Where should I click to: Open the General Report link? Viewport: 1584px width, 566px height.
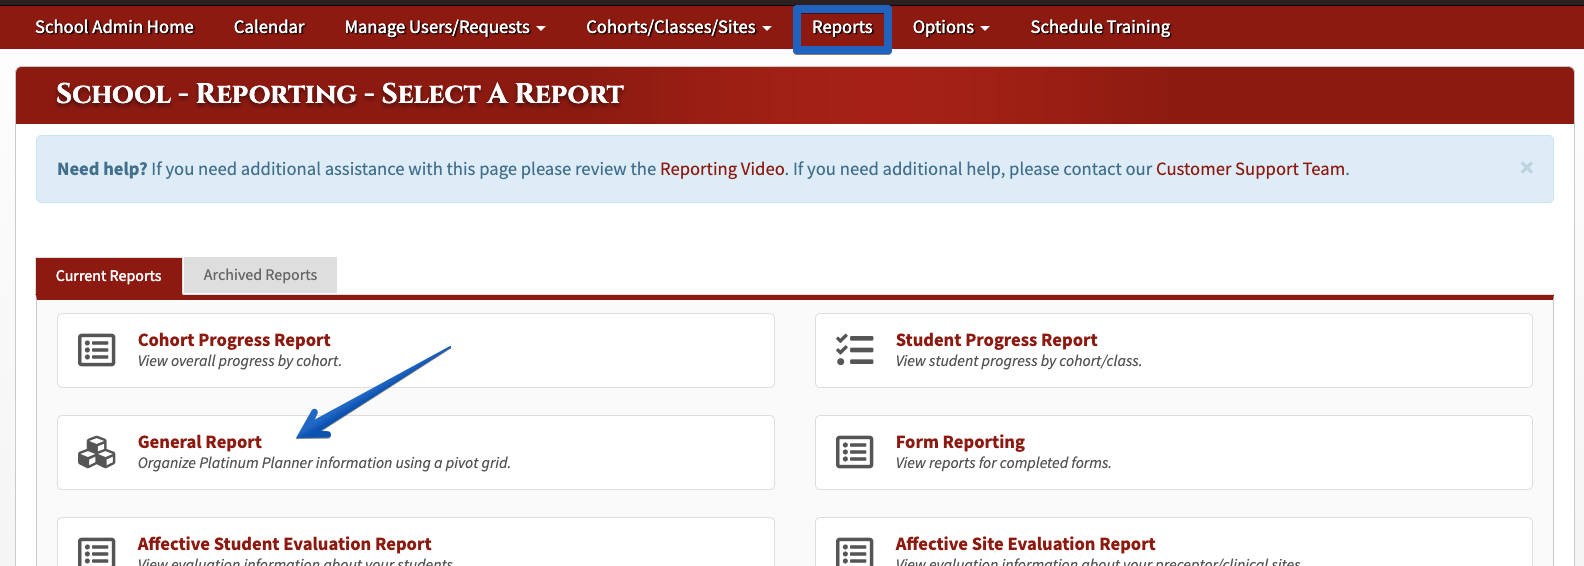click(200, 442)
